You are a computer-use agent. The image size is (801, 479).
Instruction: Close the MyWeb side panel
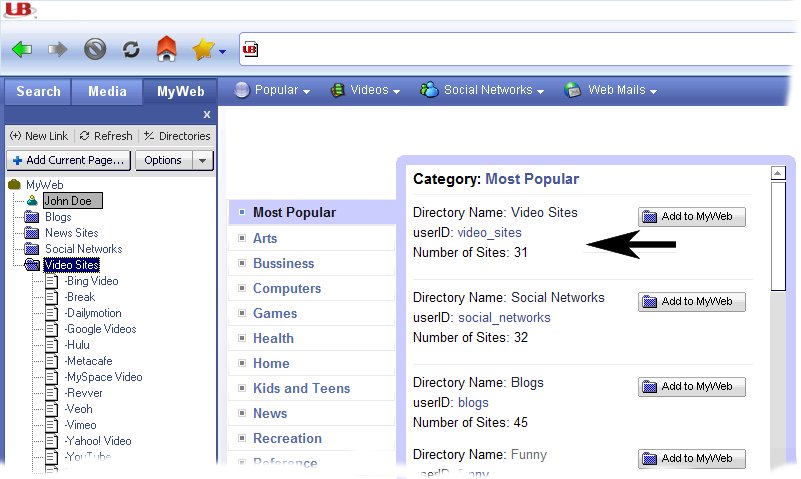tap(207, 114)
